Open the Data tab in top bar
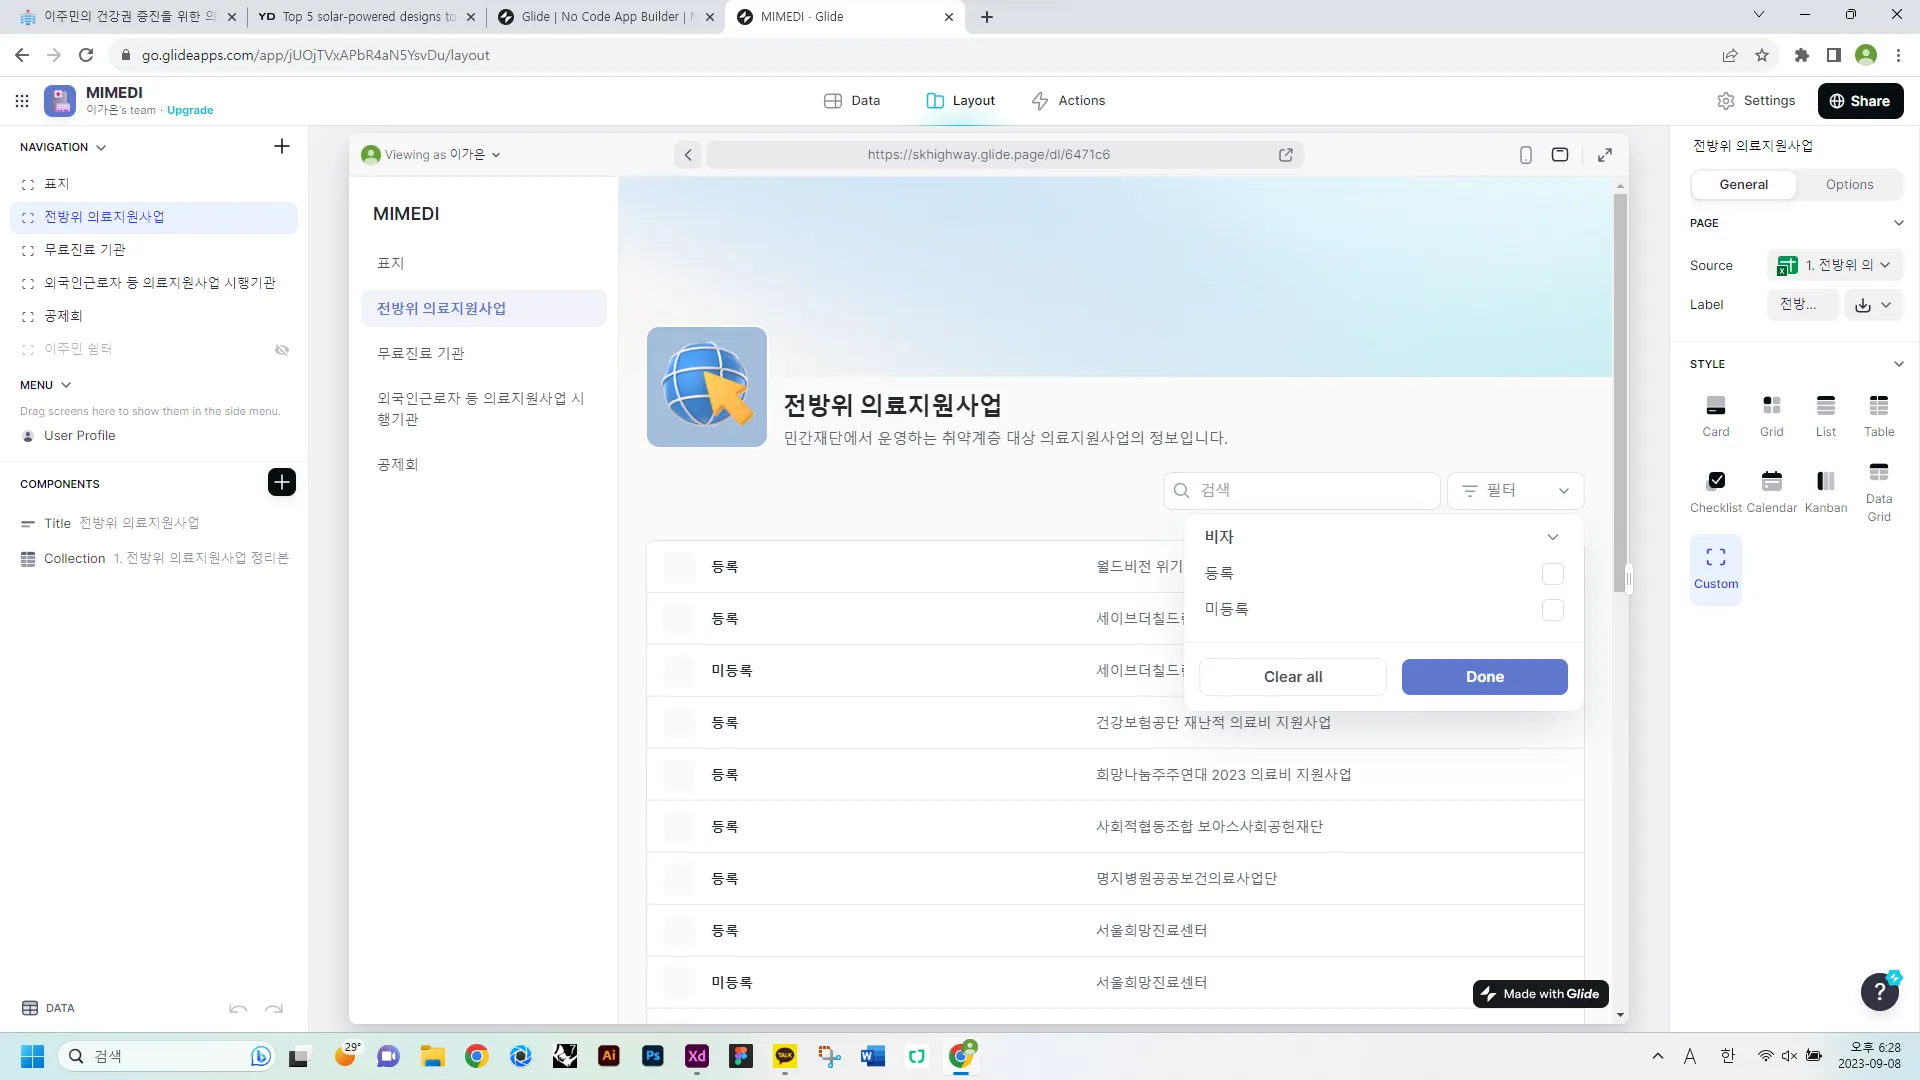 pos(852,101)
